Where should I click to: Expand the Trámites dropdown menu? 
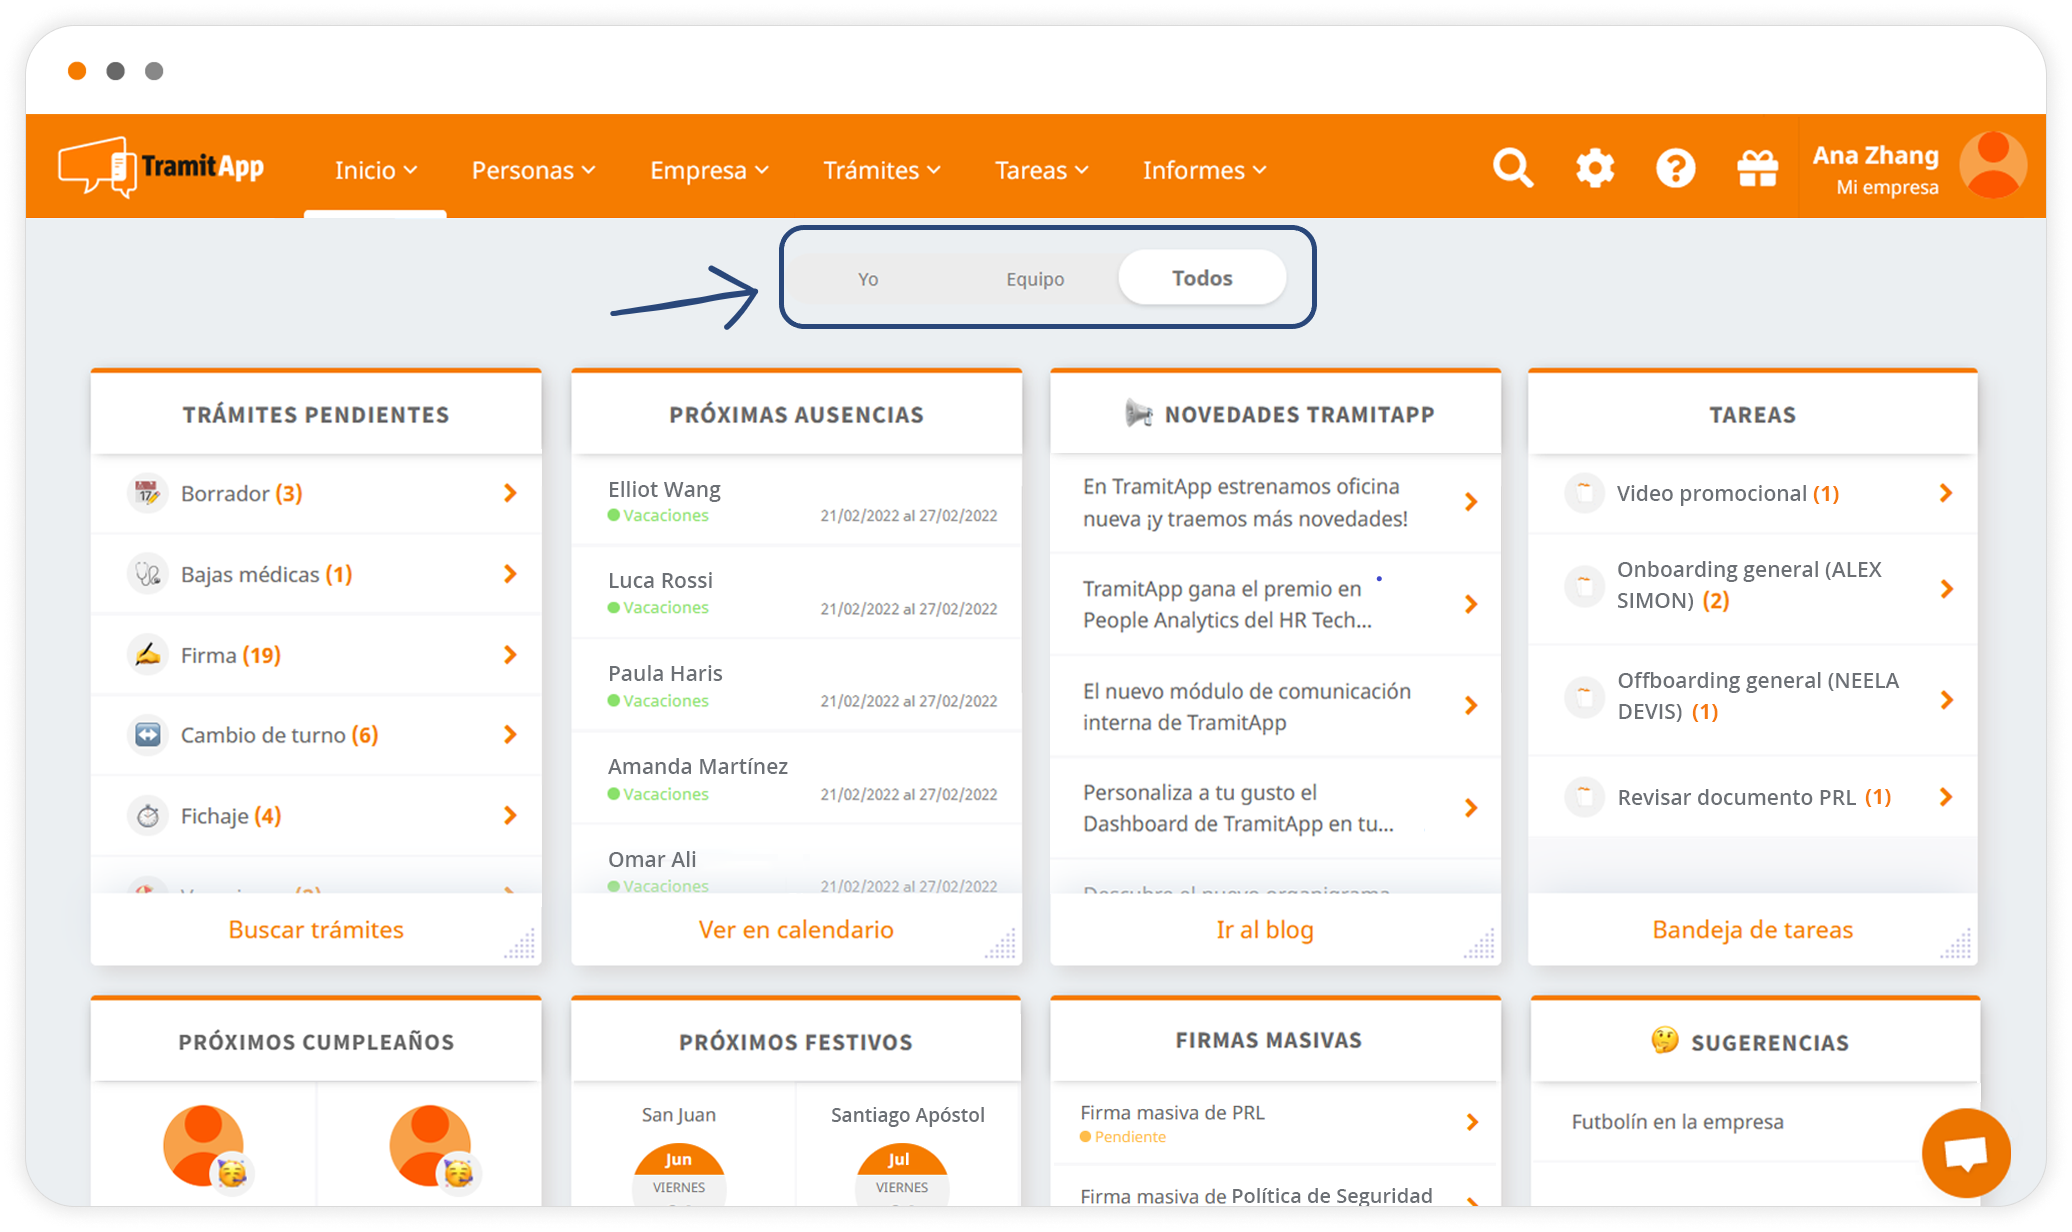[x=881, y=171]
